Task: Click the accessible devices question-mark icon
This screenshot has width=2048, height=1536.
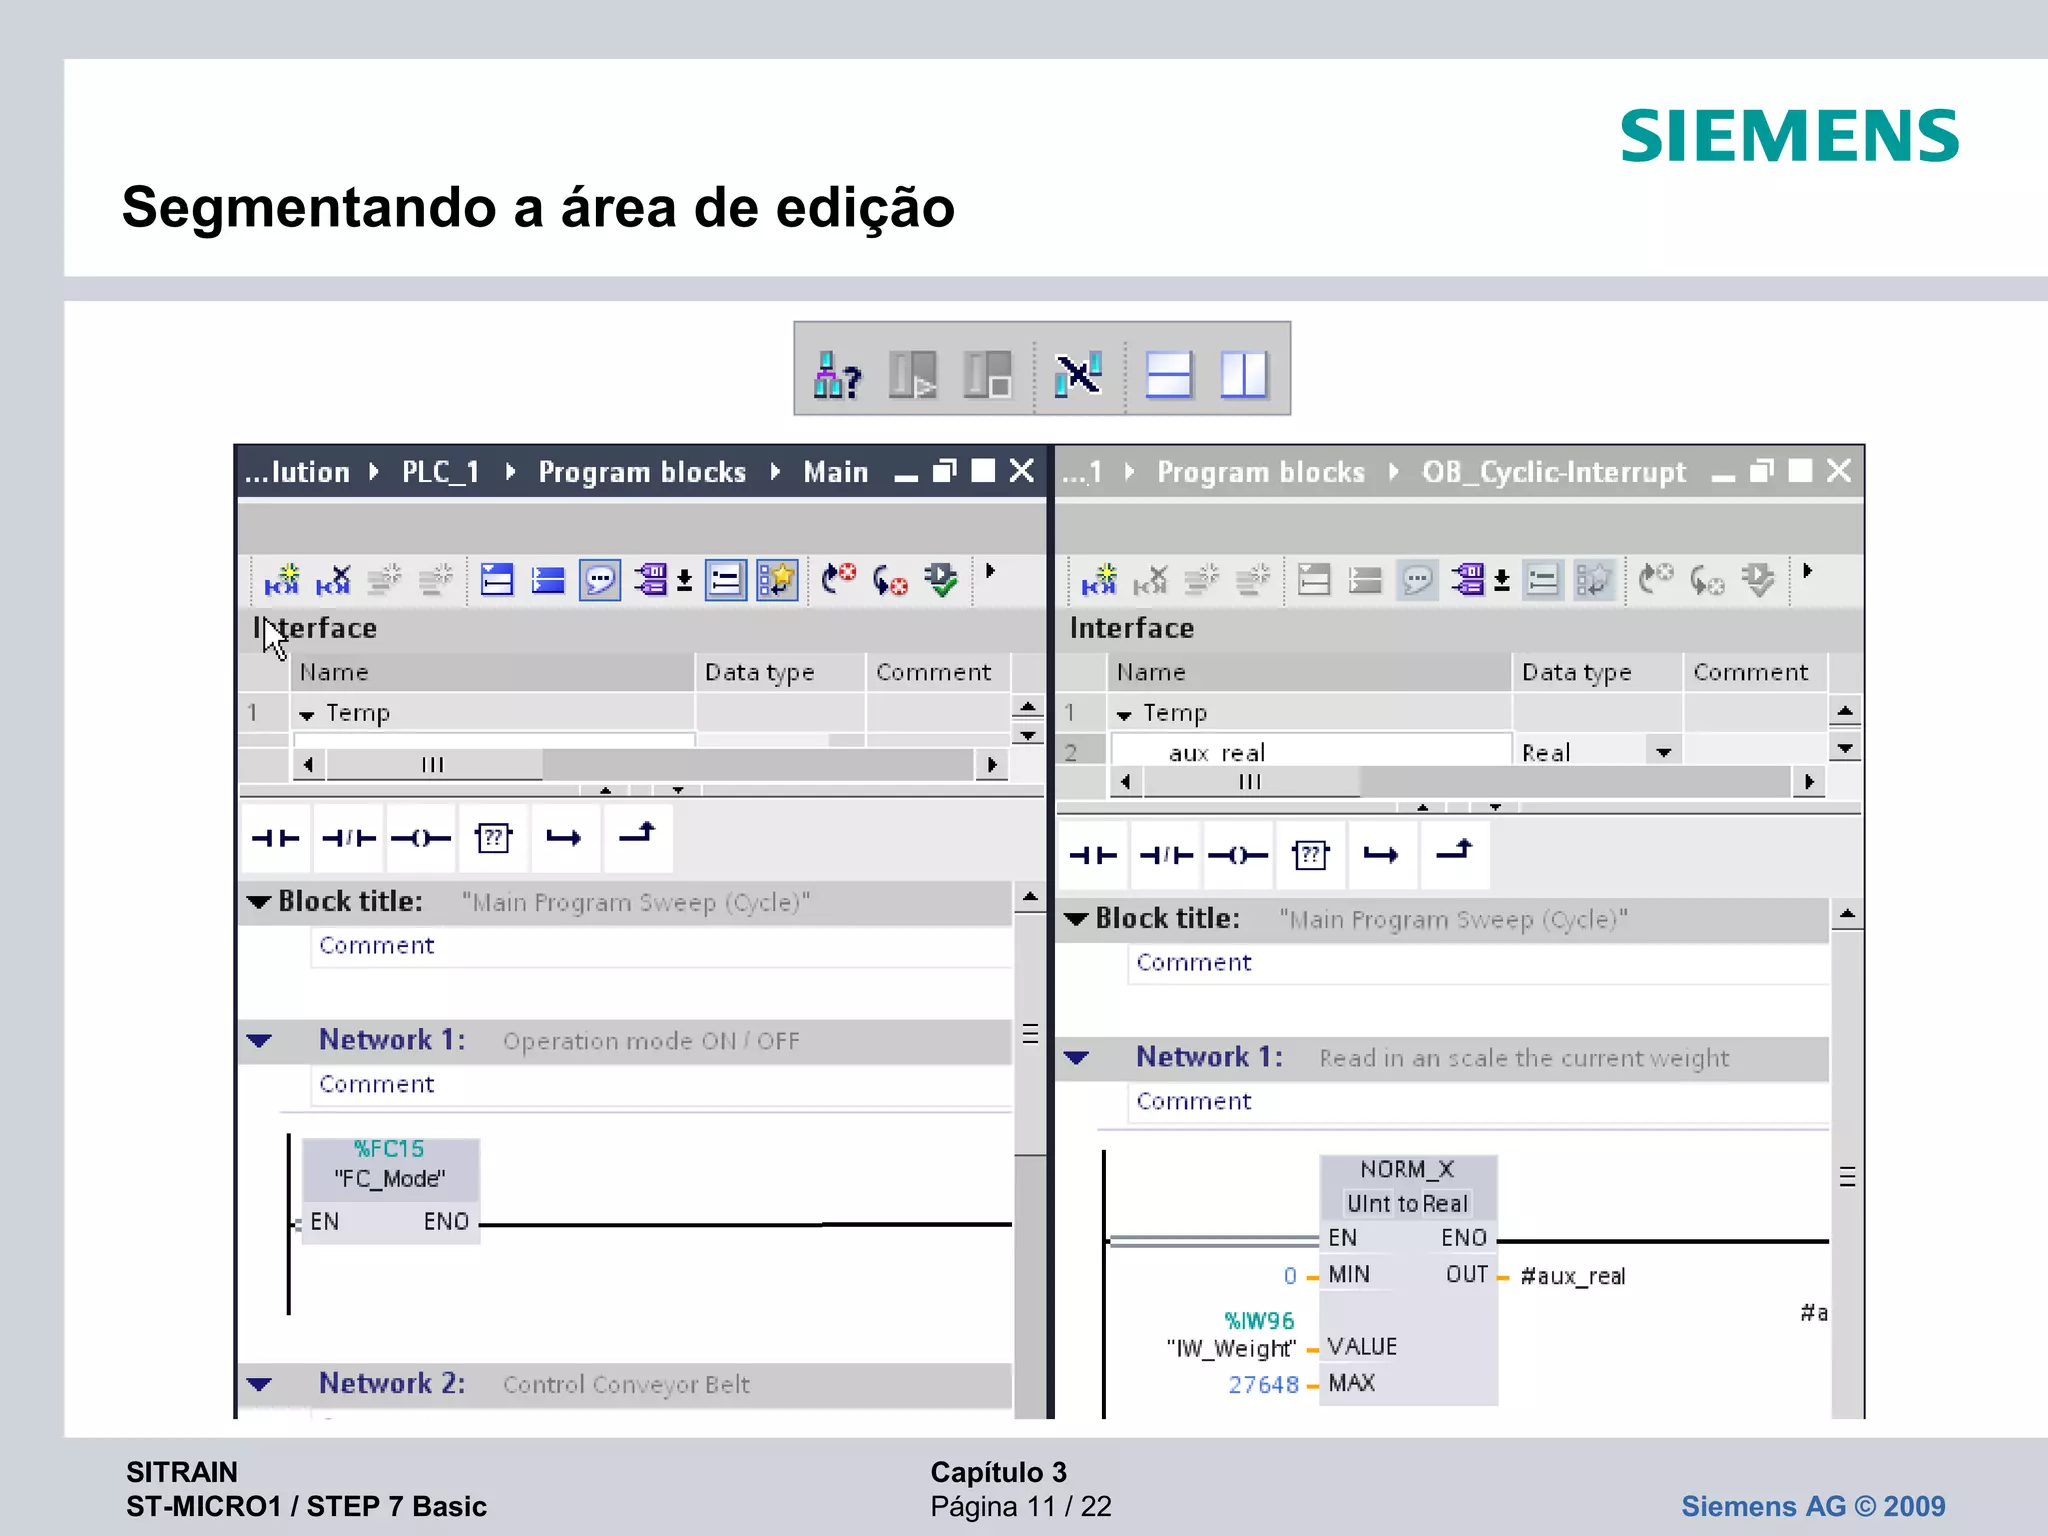Action: pyautogui.click(x=837, y=375)
